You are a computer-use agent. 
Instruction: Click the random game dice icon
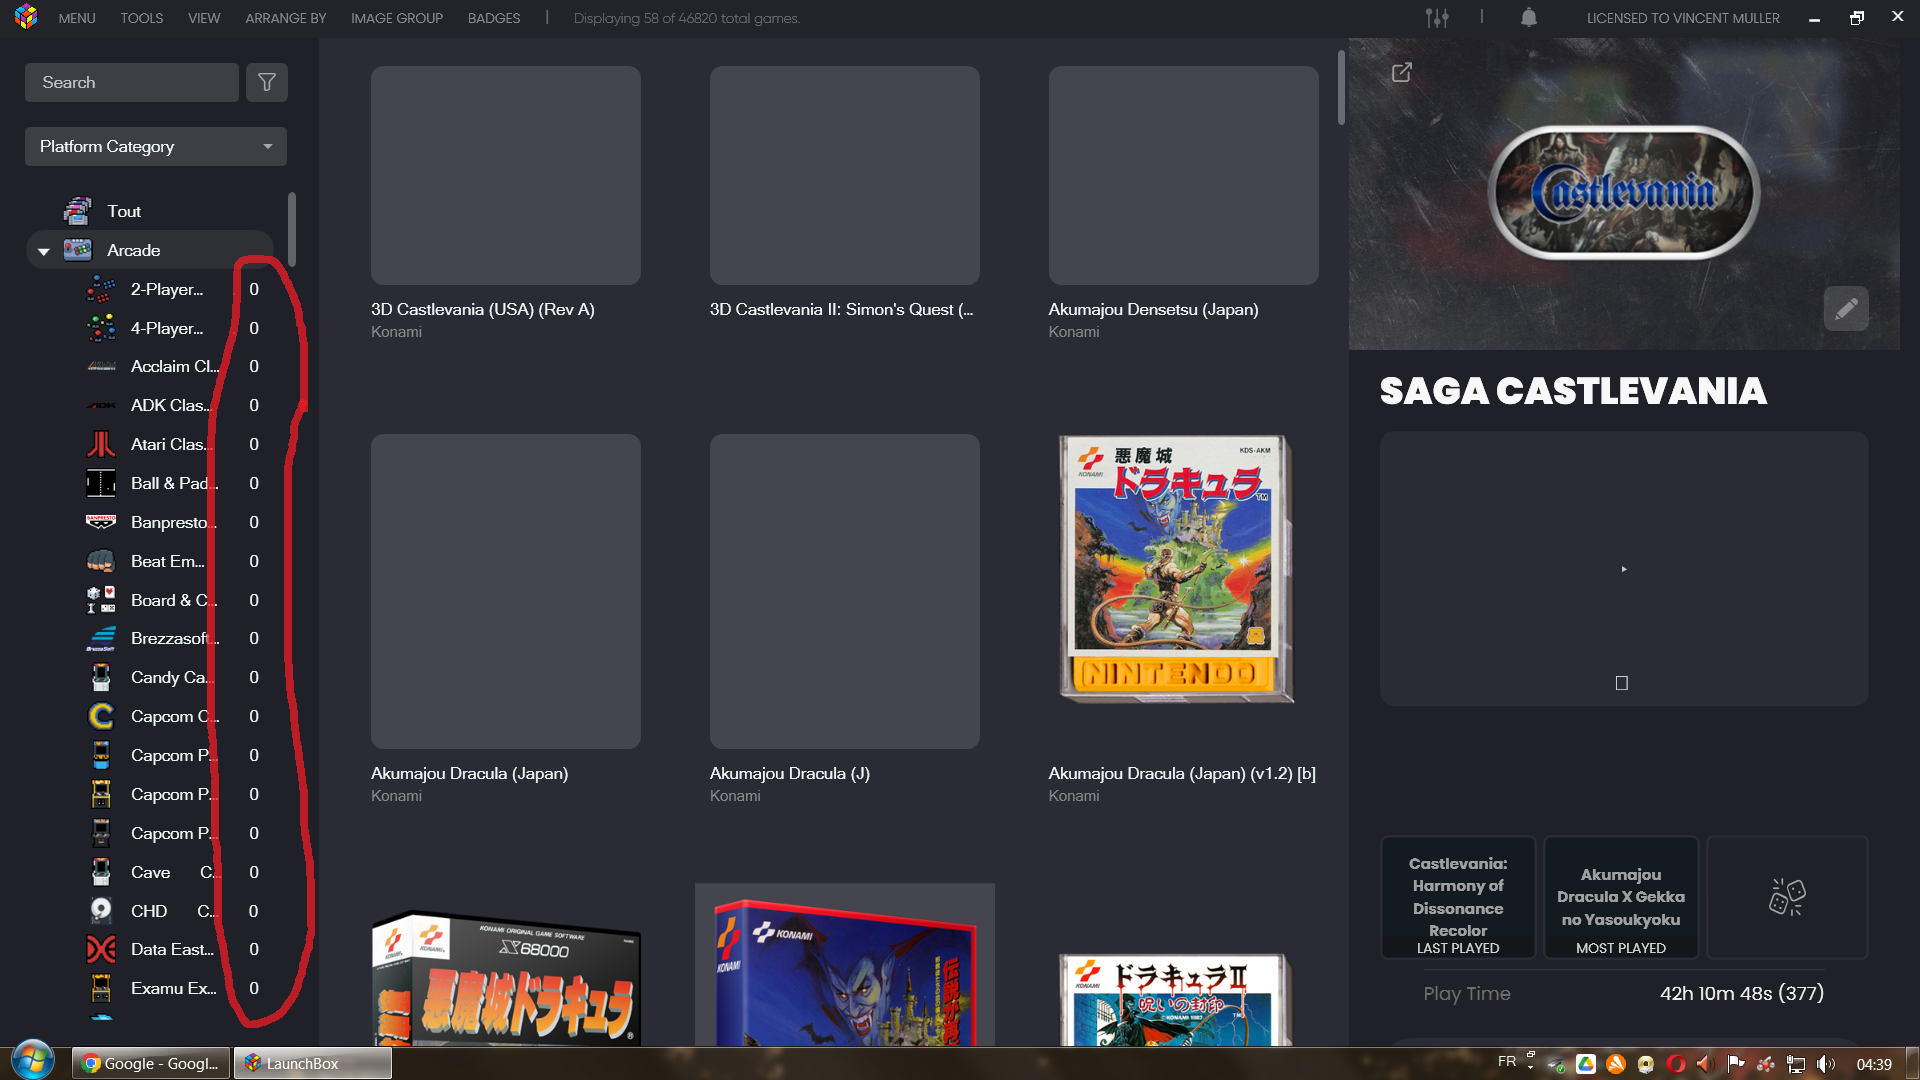point(1787,897)
